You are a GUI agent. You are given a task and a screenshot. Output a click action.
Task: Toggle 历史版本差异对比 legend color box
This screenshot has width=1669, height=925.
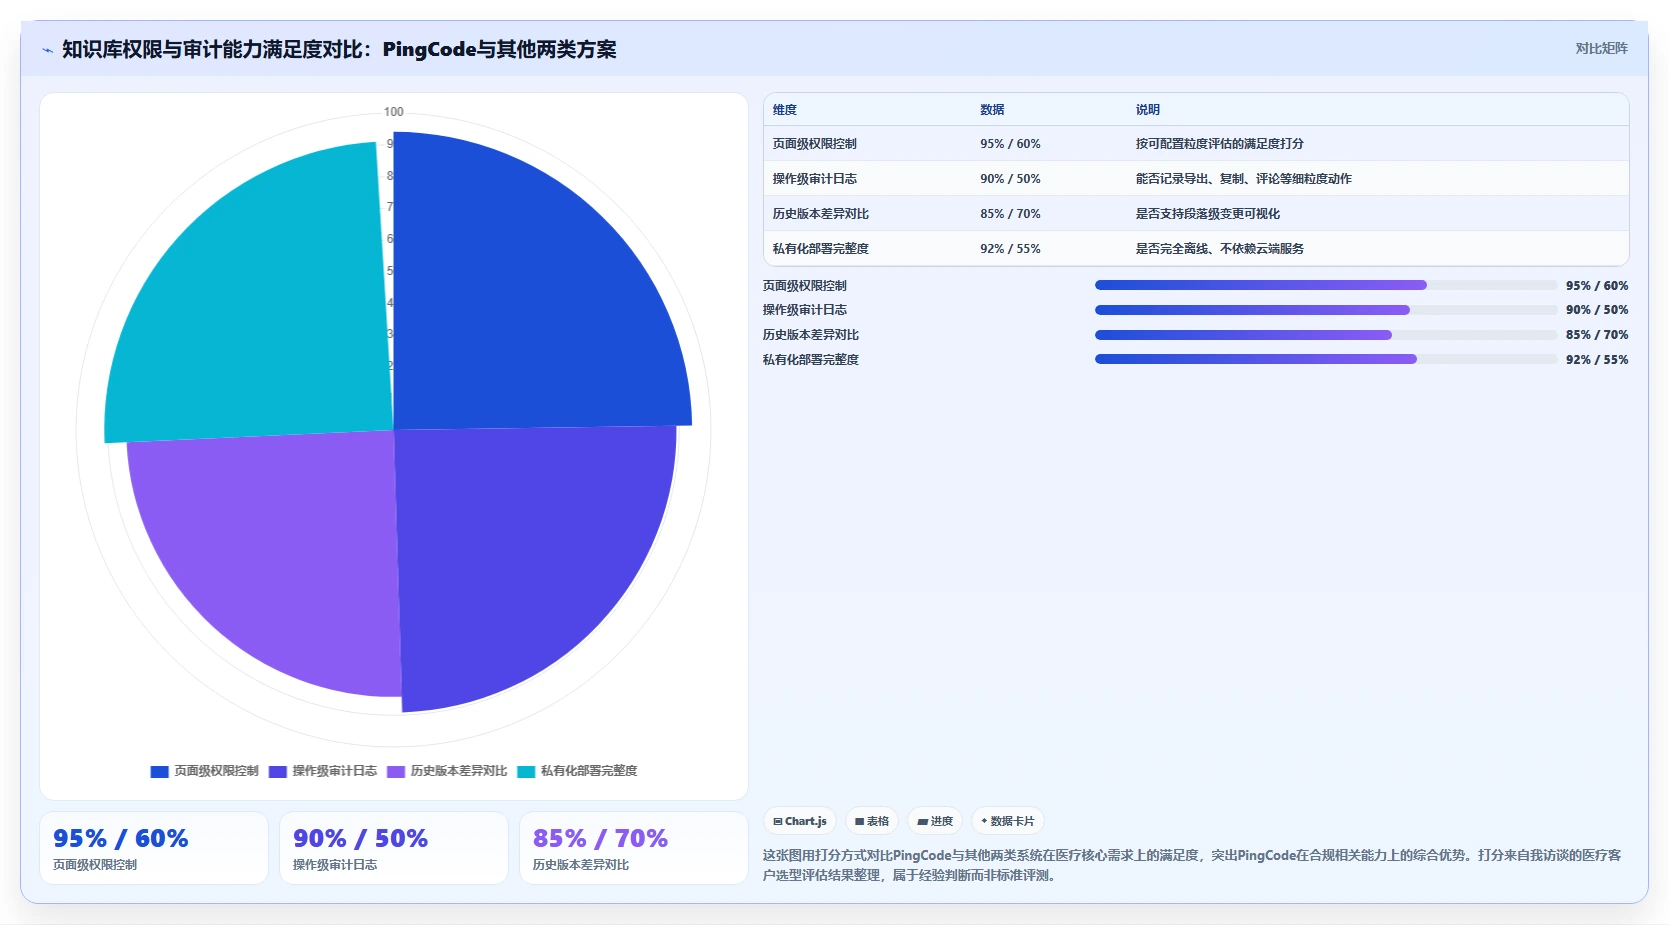396,771
